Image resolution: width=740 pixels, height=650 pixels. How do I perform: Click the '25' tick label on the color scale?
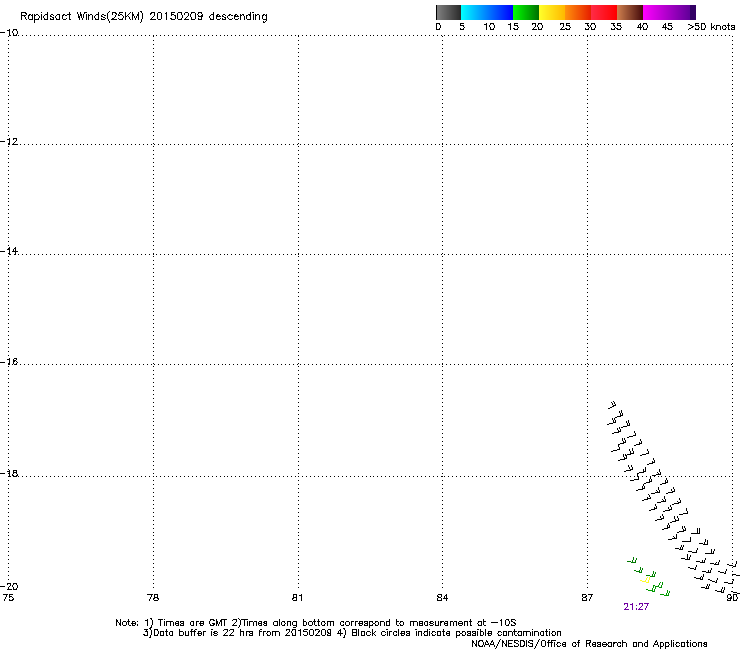[565, 27]
